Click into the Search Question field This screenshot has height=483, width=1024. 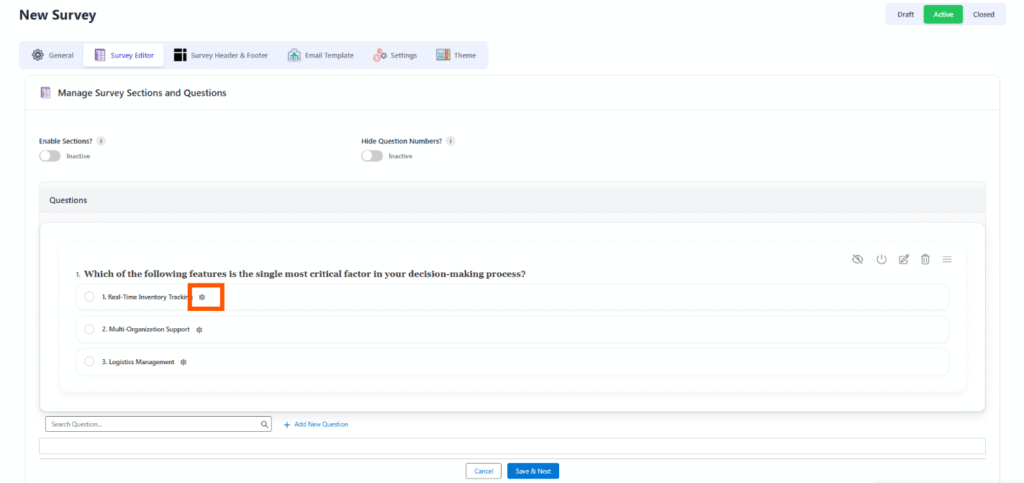150,424
